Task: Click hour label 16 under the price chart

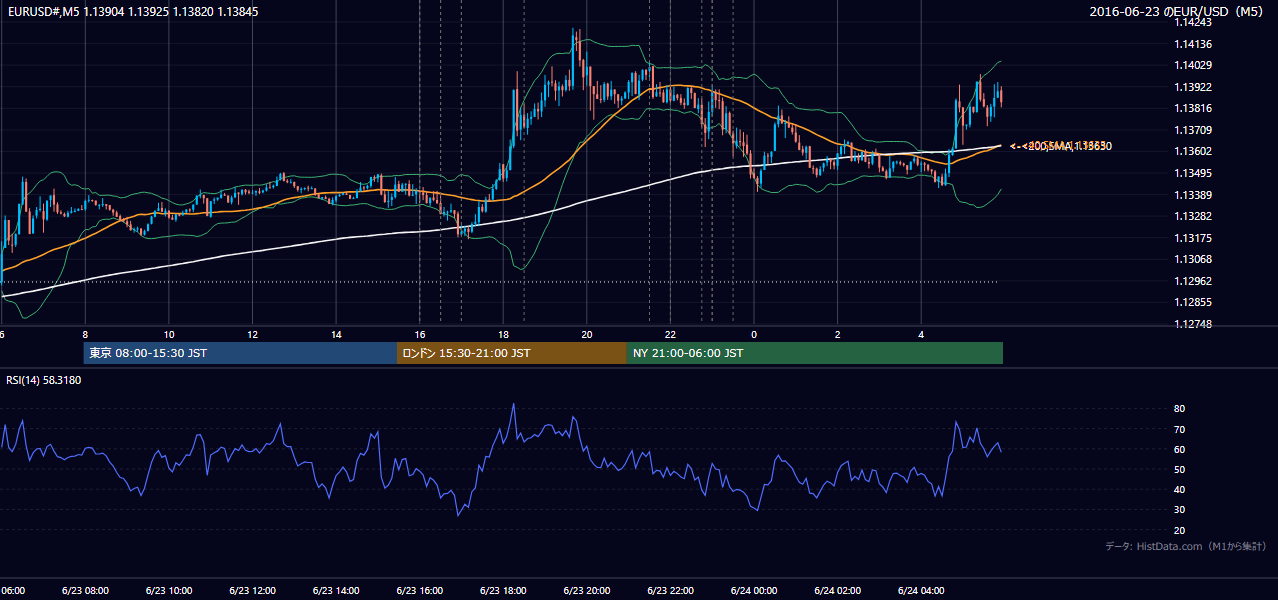Action: point(420,334)
